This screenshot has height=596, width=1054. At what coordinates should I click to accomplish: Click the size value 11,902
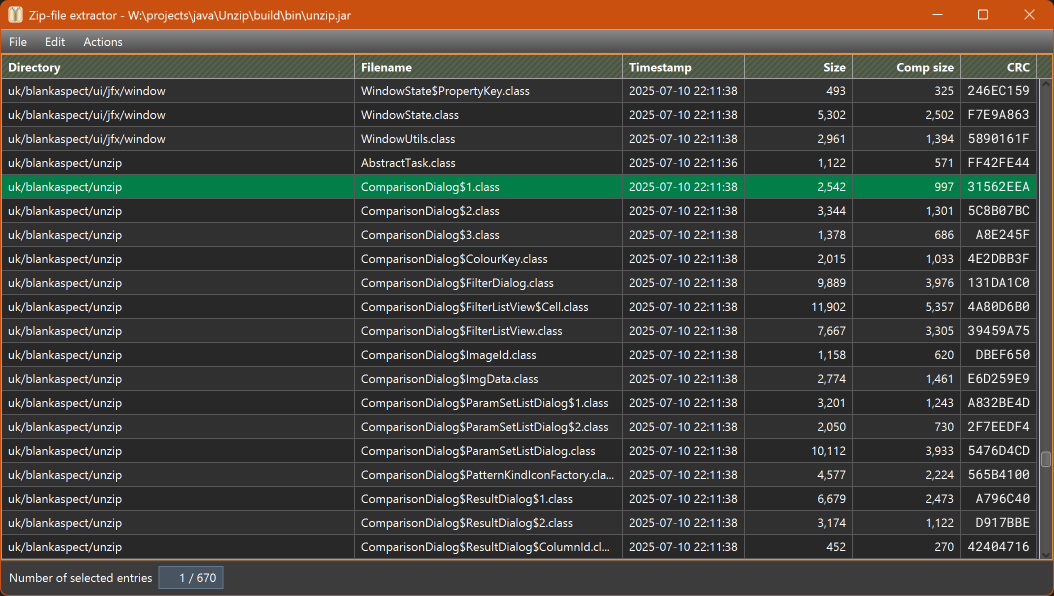828,307
